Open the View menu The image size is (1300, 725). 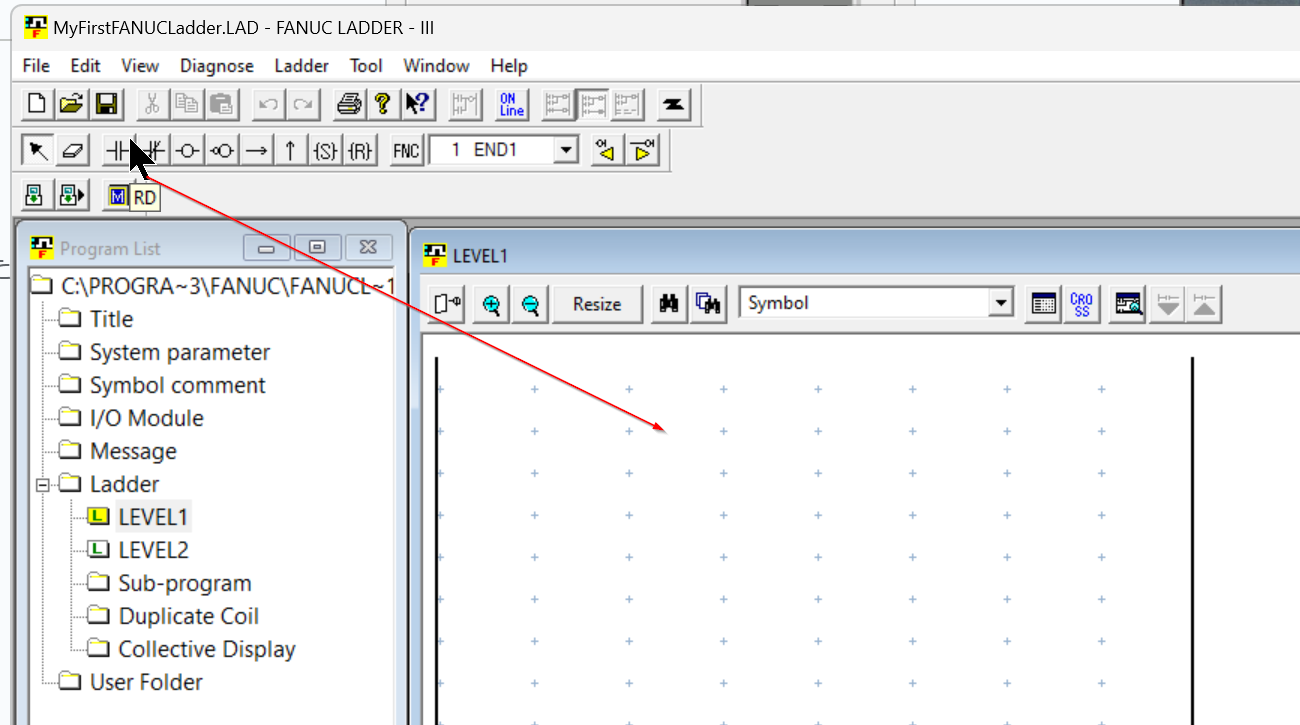click(x=140, y=66)
